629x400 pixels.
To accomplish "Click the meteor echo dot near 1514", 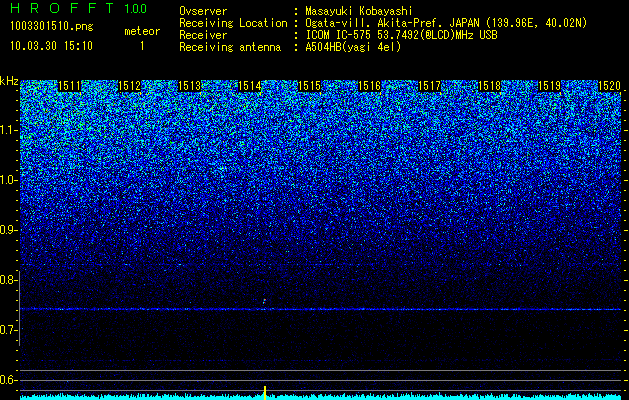I will (x=264, y=301).
